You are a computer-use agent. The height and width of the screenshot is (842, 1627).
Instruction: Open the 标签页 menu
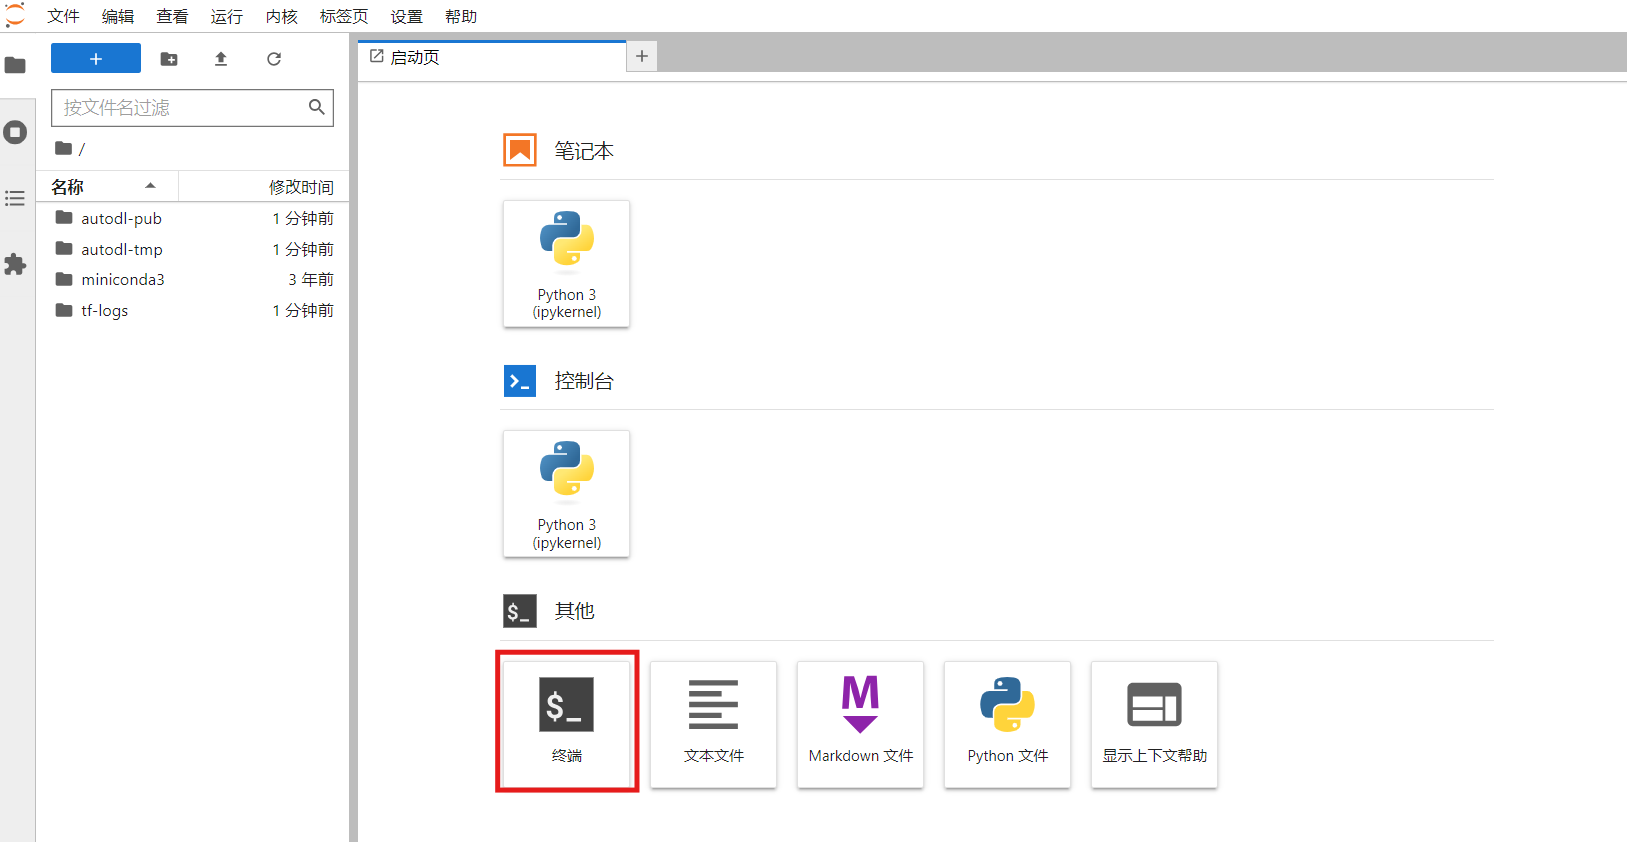(x=344, y=16)
